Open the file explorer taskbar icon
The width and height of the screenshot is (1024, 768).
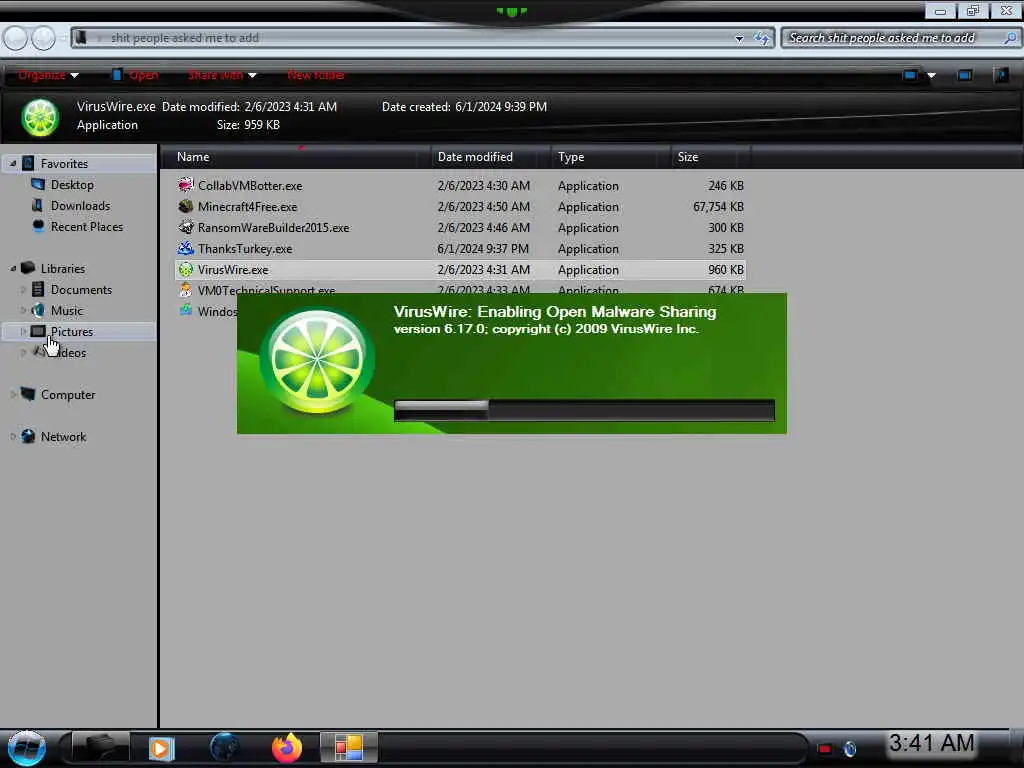[x=99, y=747]
